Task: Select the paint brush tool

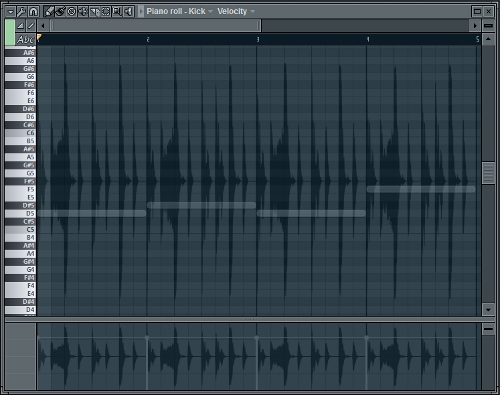Action: (60, 12)
